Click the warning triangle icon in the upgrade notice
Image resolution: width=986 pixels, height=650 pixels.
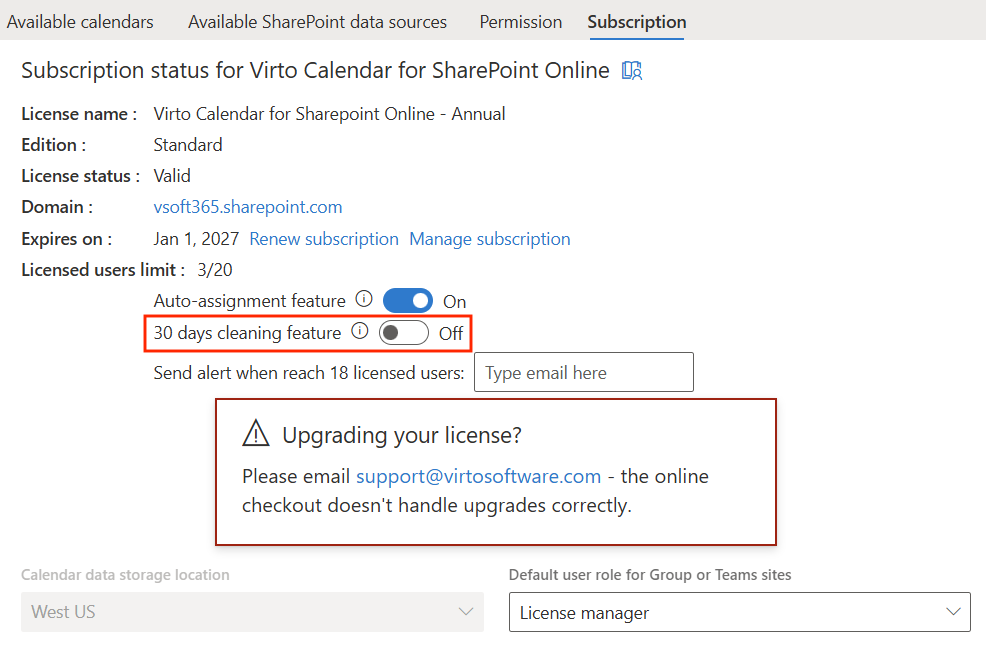coord(256,433)
